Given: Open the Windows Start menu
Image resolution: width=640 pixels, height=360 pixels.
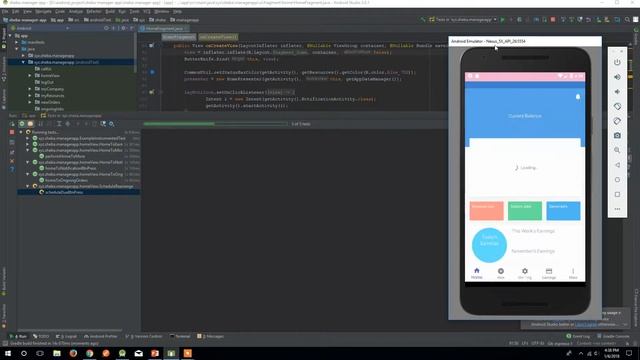Looking at the screenshot, I should [8, 353].
